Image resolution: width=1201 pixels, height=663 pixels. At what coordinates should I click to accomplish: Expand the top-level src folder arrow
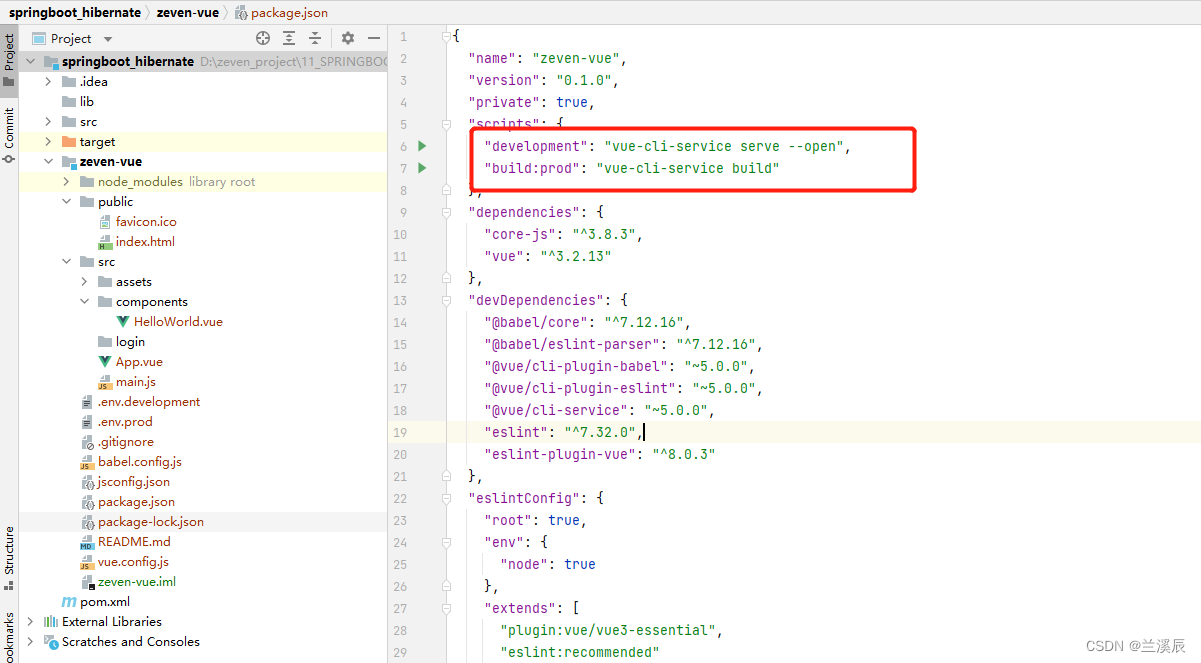point(48,121)
